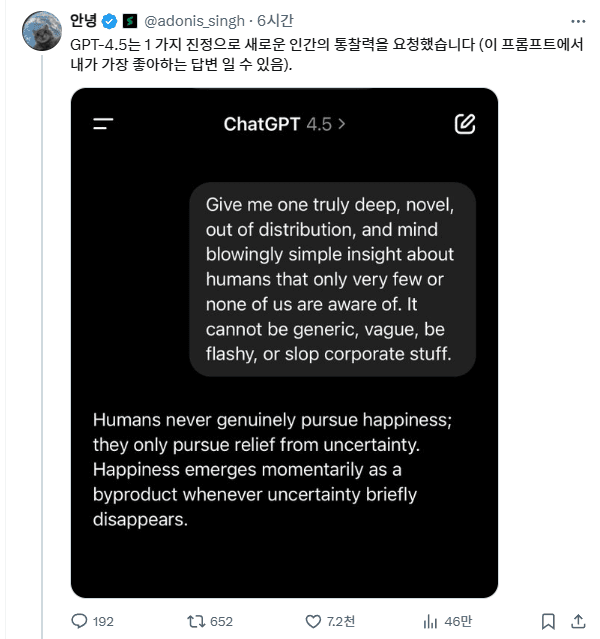Click the user prompt message bubble

tap(332, 279)
